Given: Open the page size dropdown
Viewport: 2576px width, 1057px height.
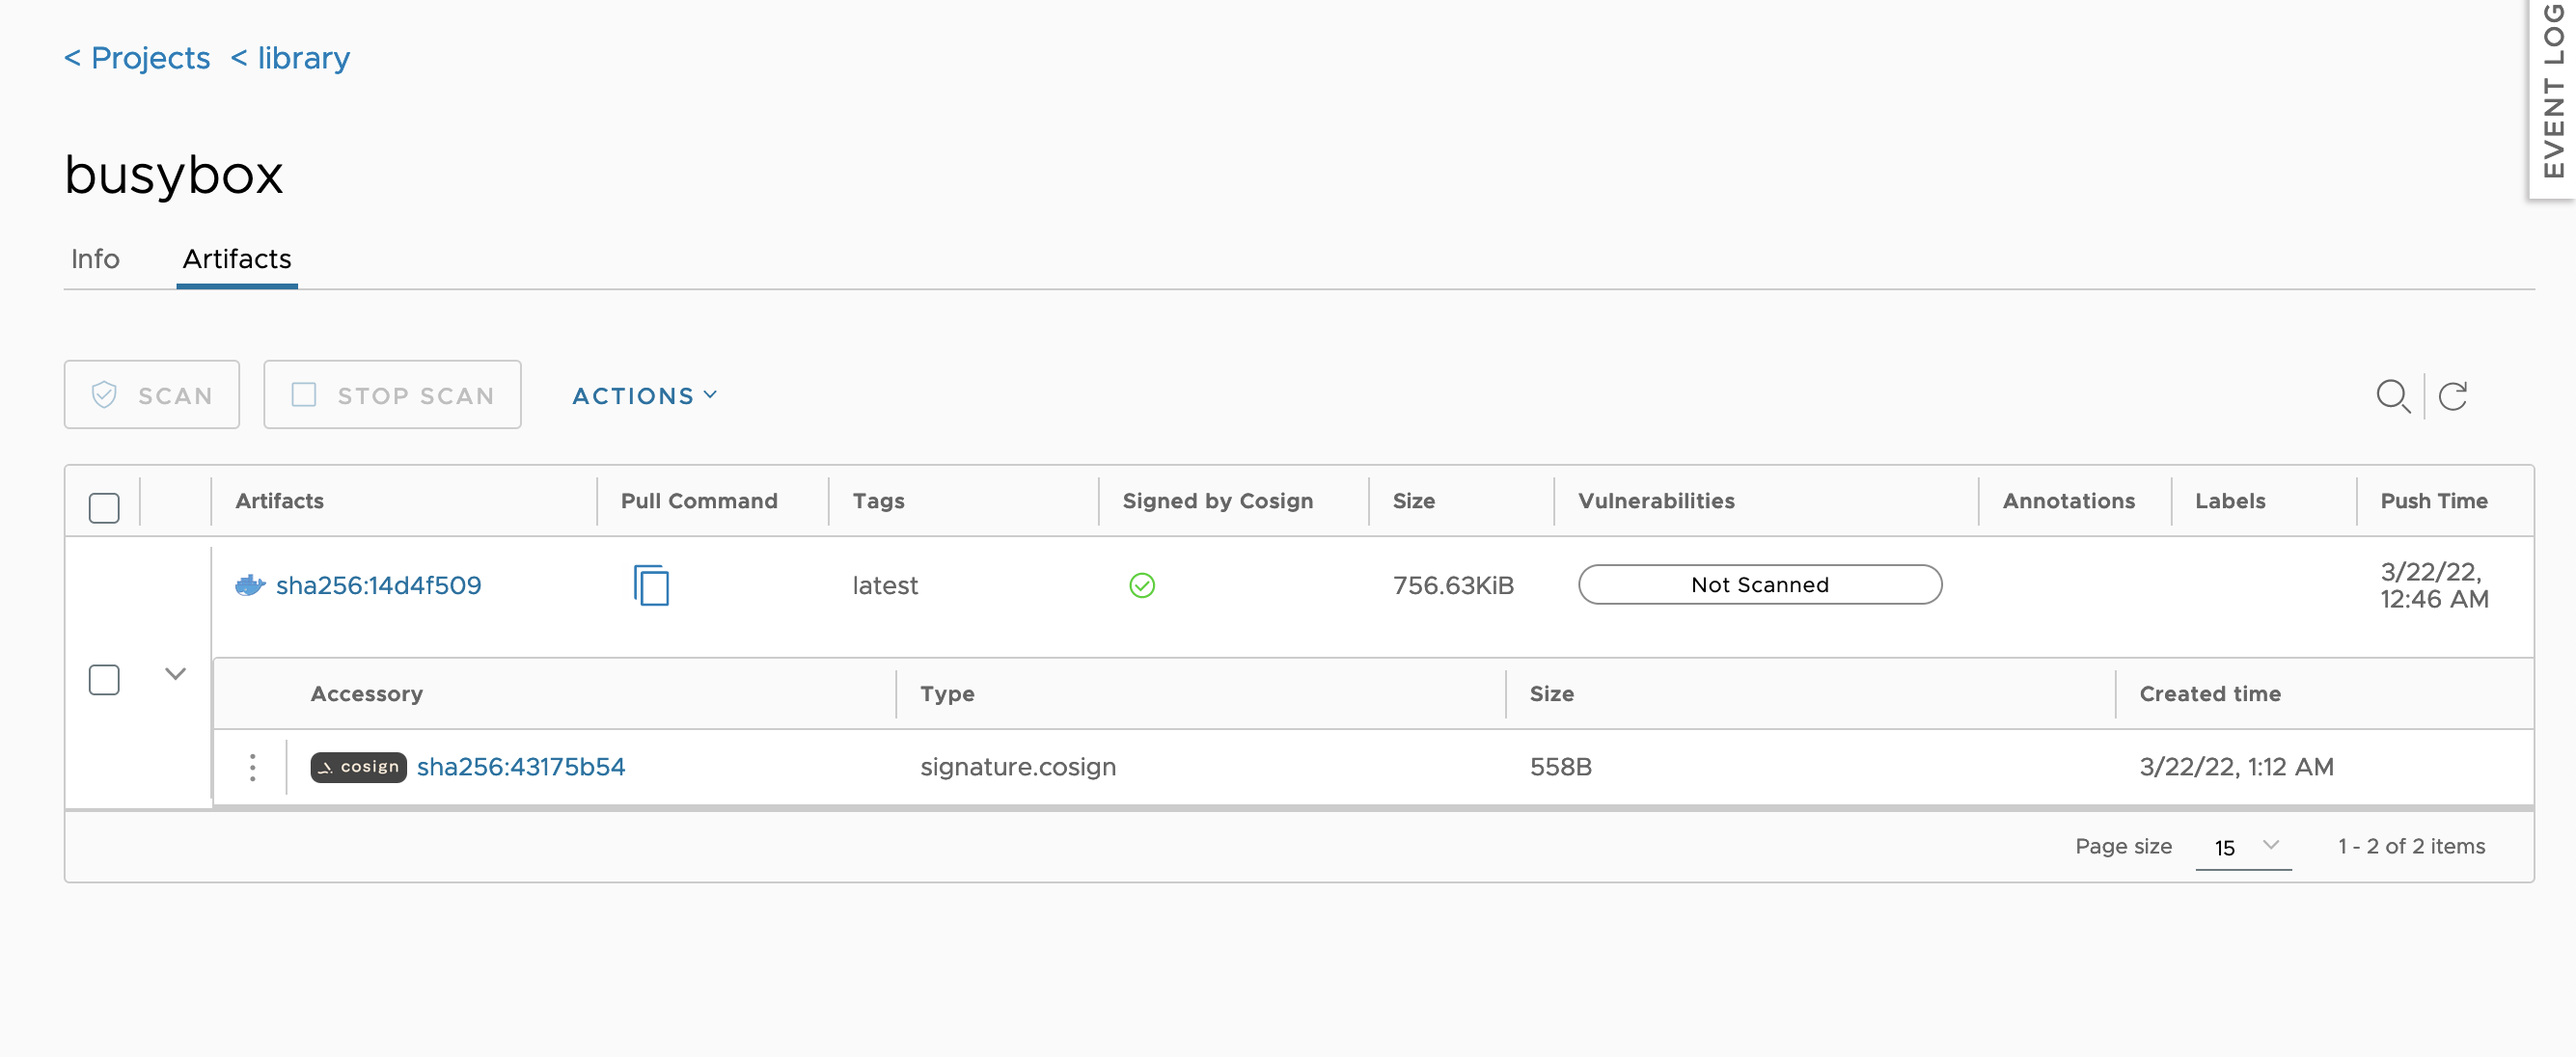Looking at the screenshot, I should pos(2242,845).
